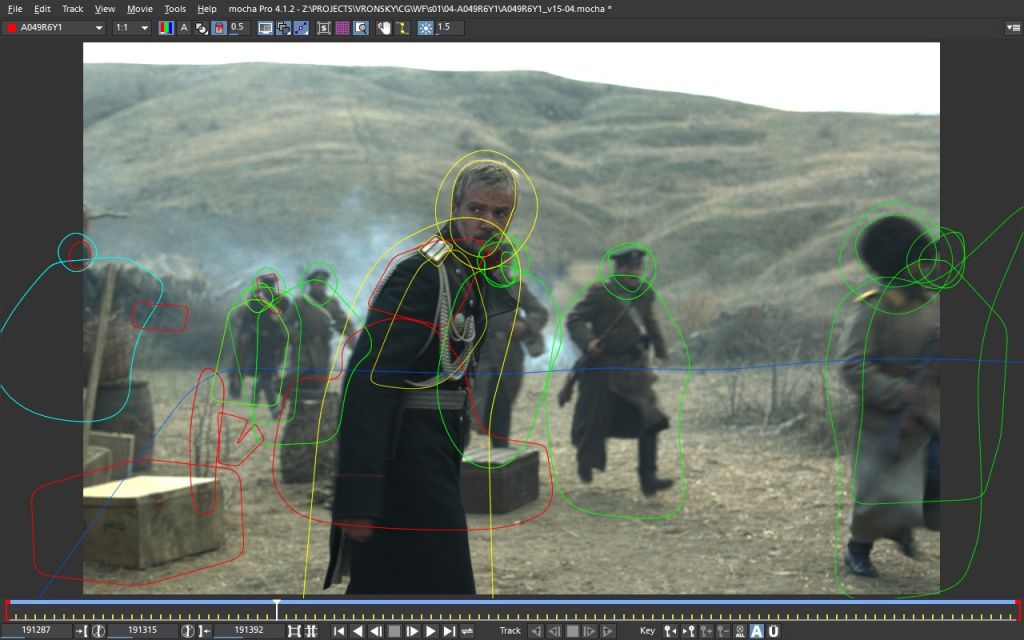Toggle the layer mattes display icon
Image resolution: width=1024 pixels, height=640 pixels.
[201, 28]
